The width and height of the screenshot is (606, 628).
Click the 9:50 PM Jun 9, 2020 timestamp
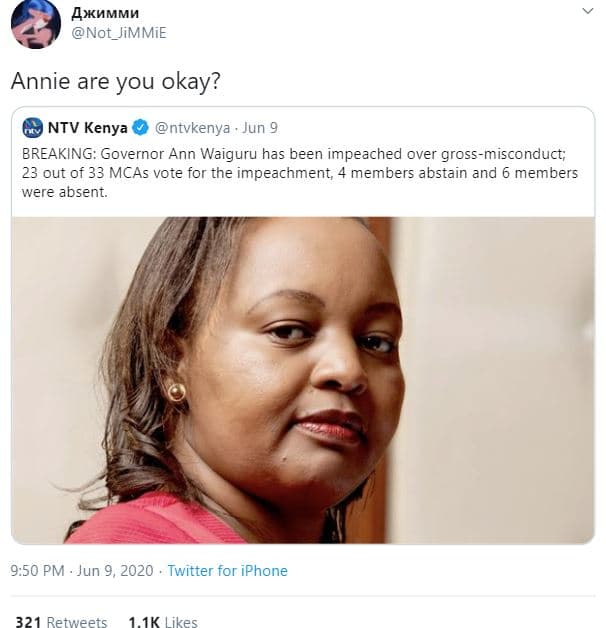[x=82, y=571]
